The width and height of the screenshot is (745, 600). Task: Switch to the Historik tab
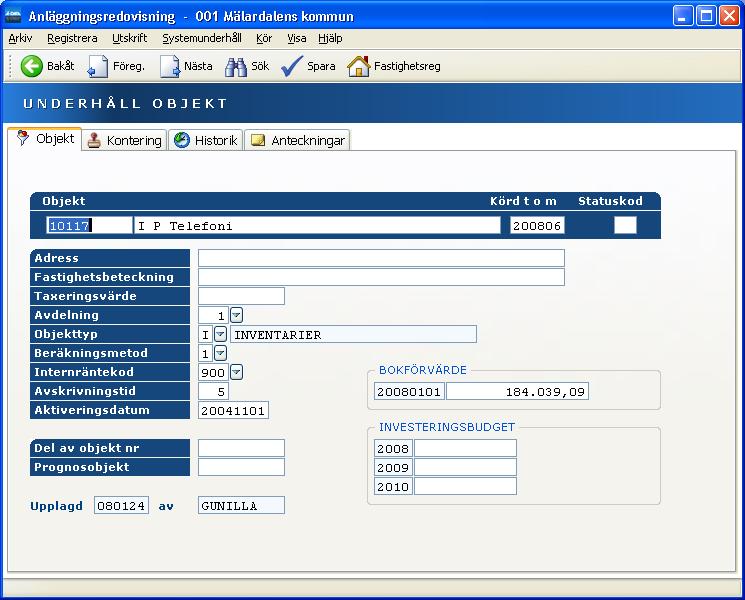(x=206, y=140)
